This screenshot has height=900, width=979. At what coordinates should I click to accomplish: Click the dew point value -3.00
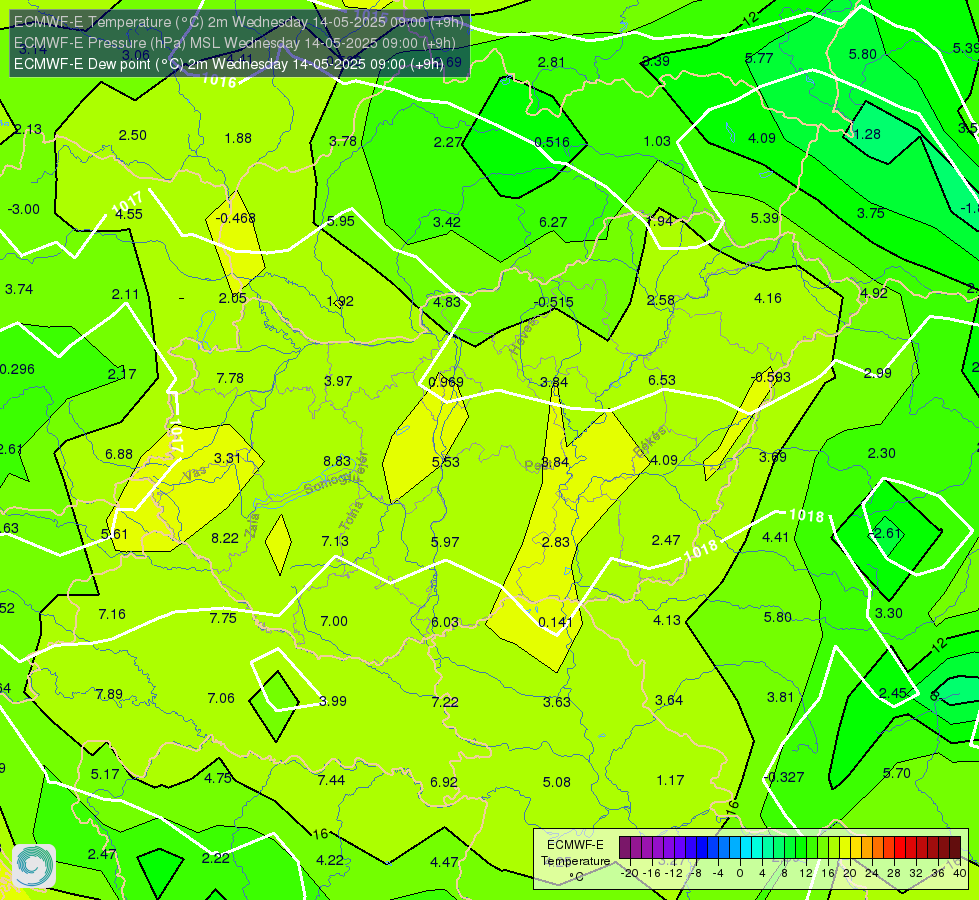pos(24,209)
